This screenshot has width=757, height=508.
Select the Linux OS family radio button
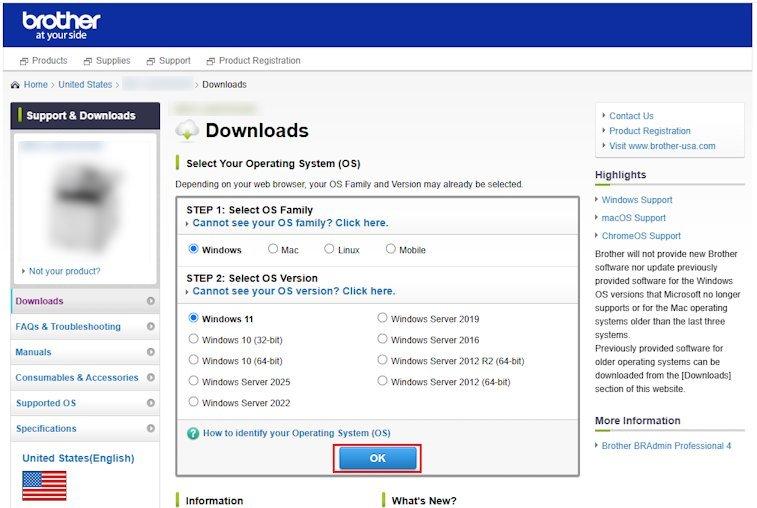[329, 249]
